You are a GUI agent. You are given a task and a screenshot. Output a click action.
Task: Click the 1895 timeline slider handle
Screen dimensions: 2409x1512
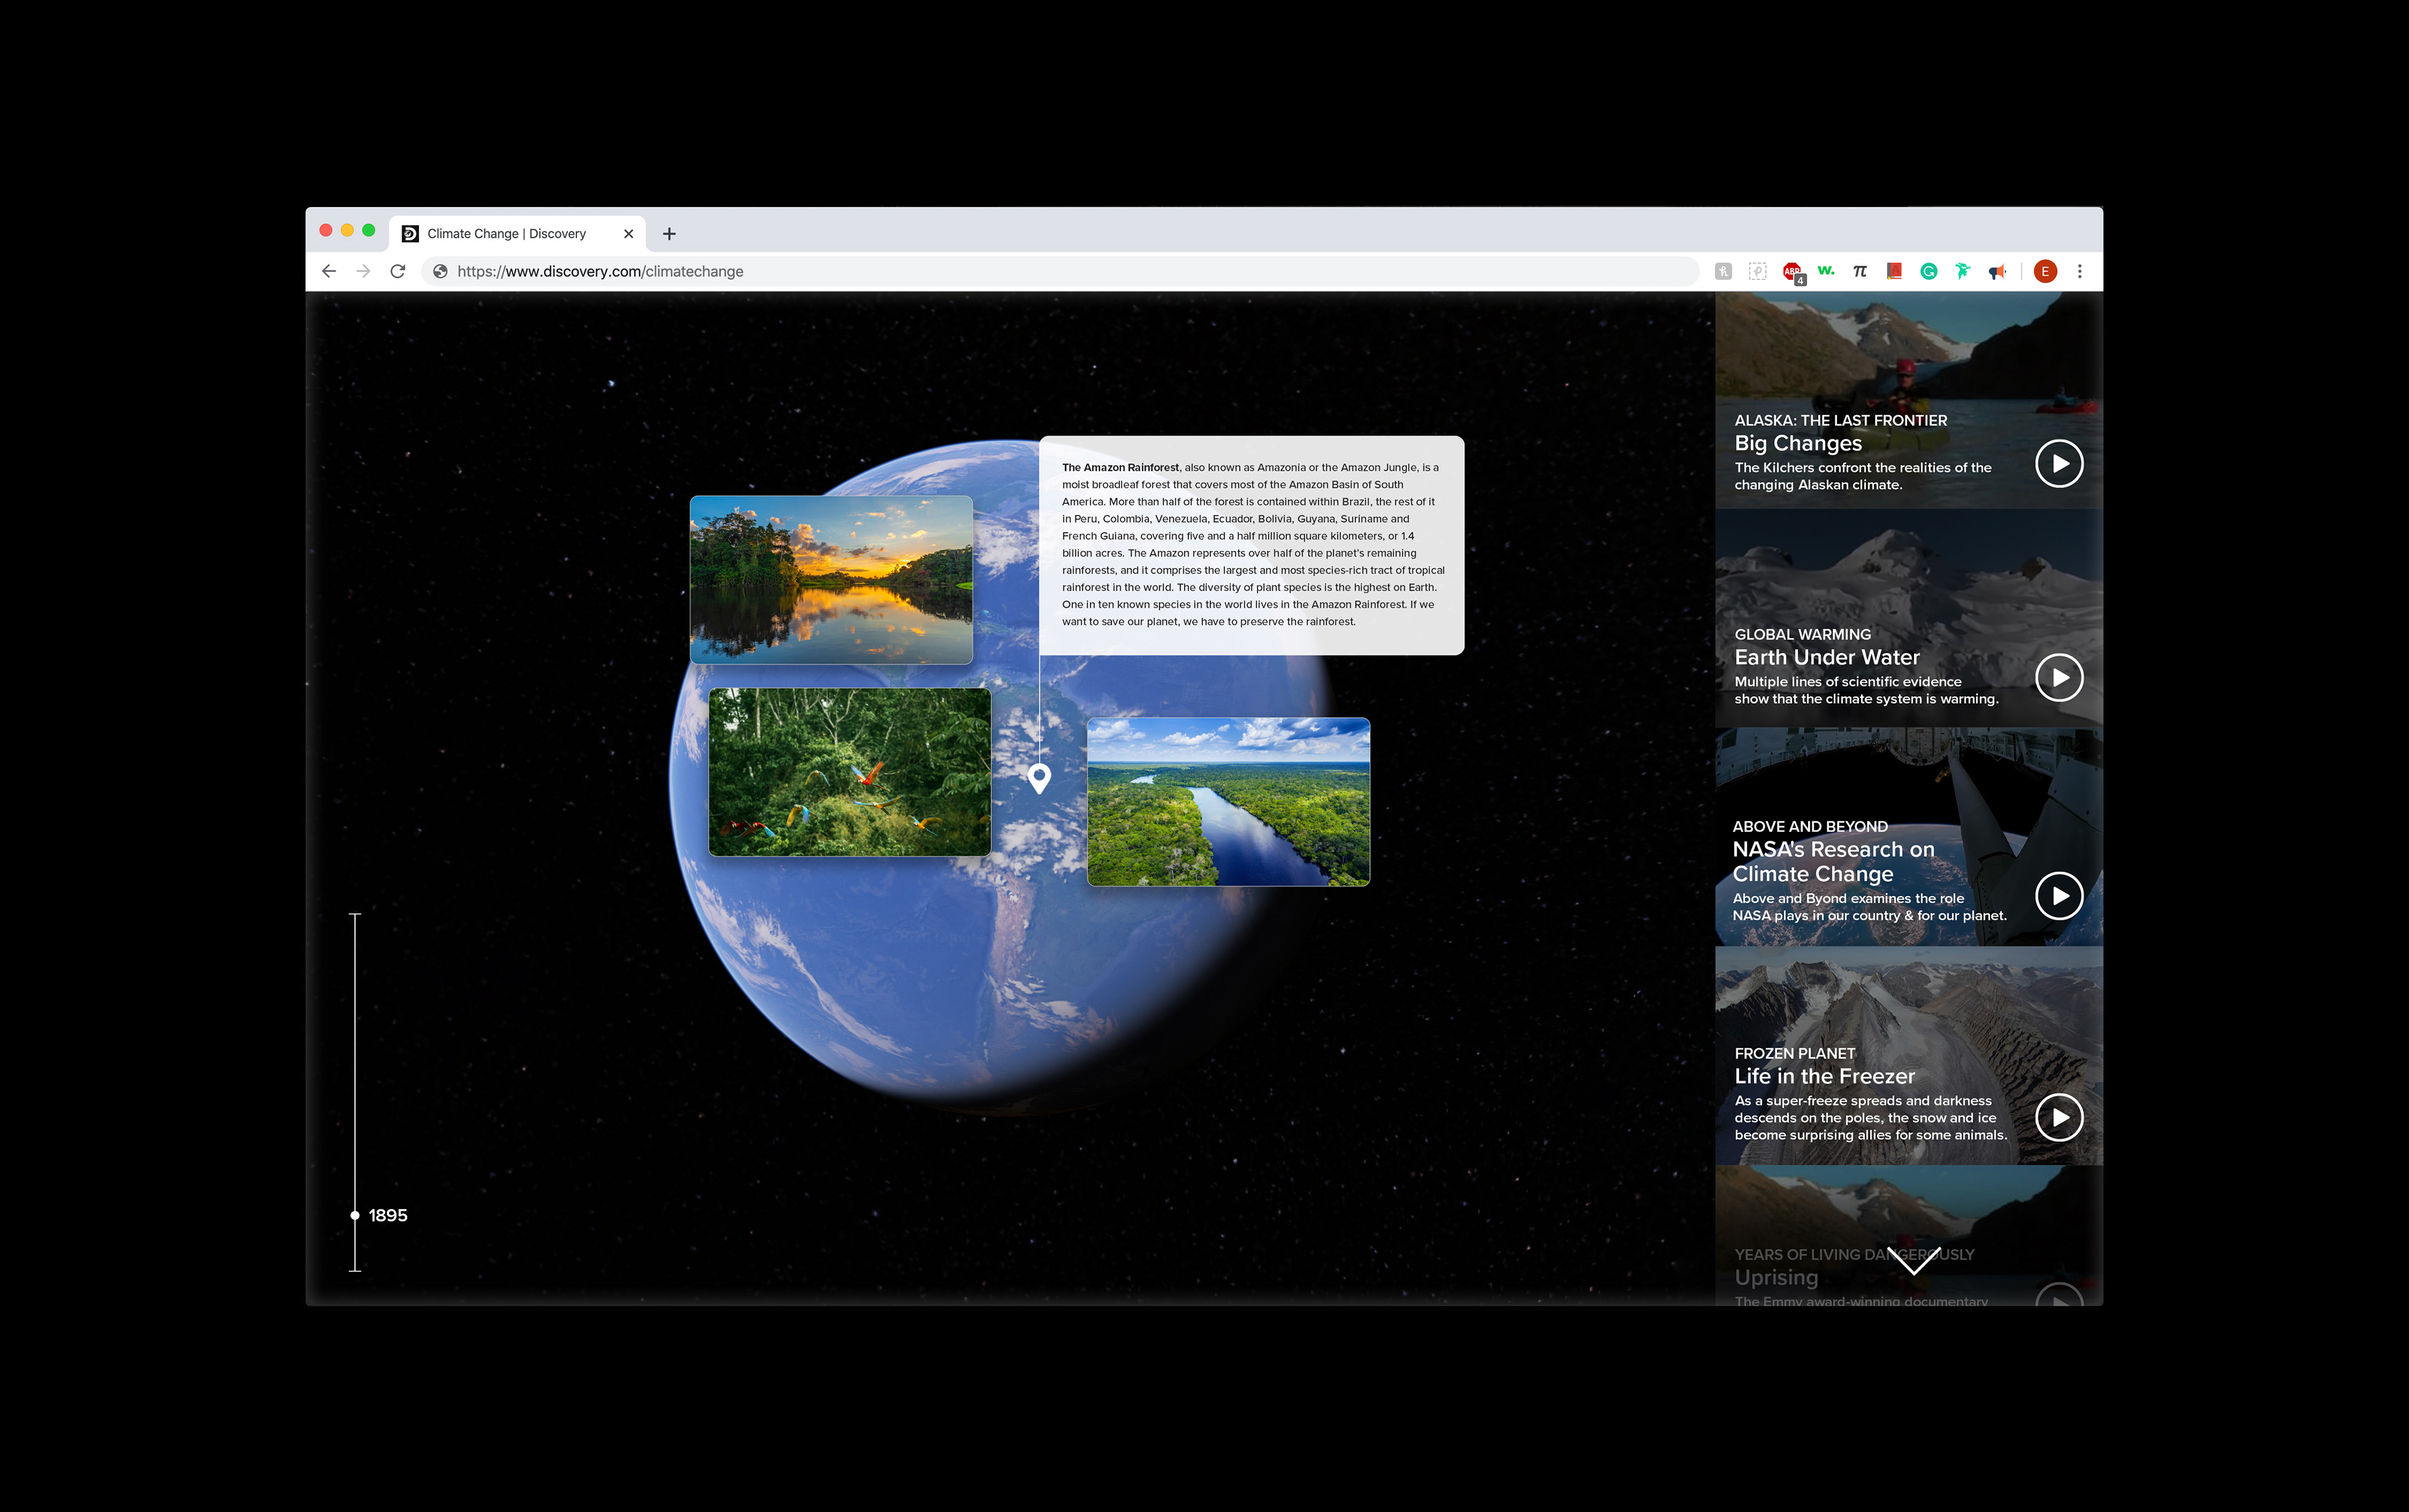tap(354, 1215)
